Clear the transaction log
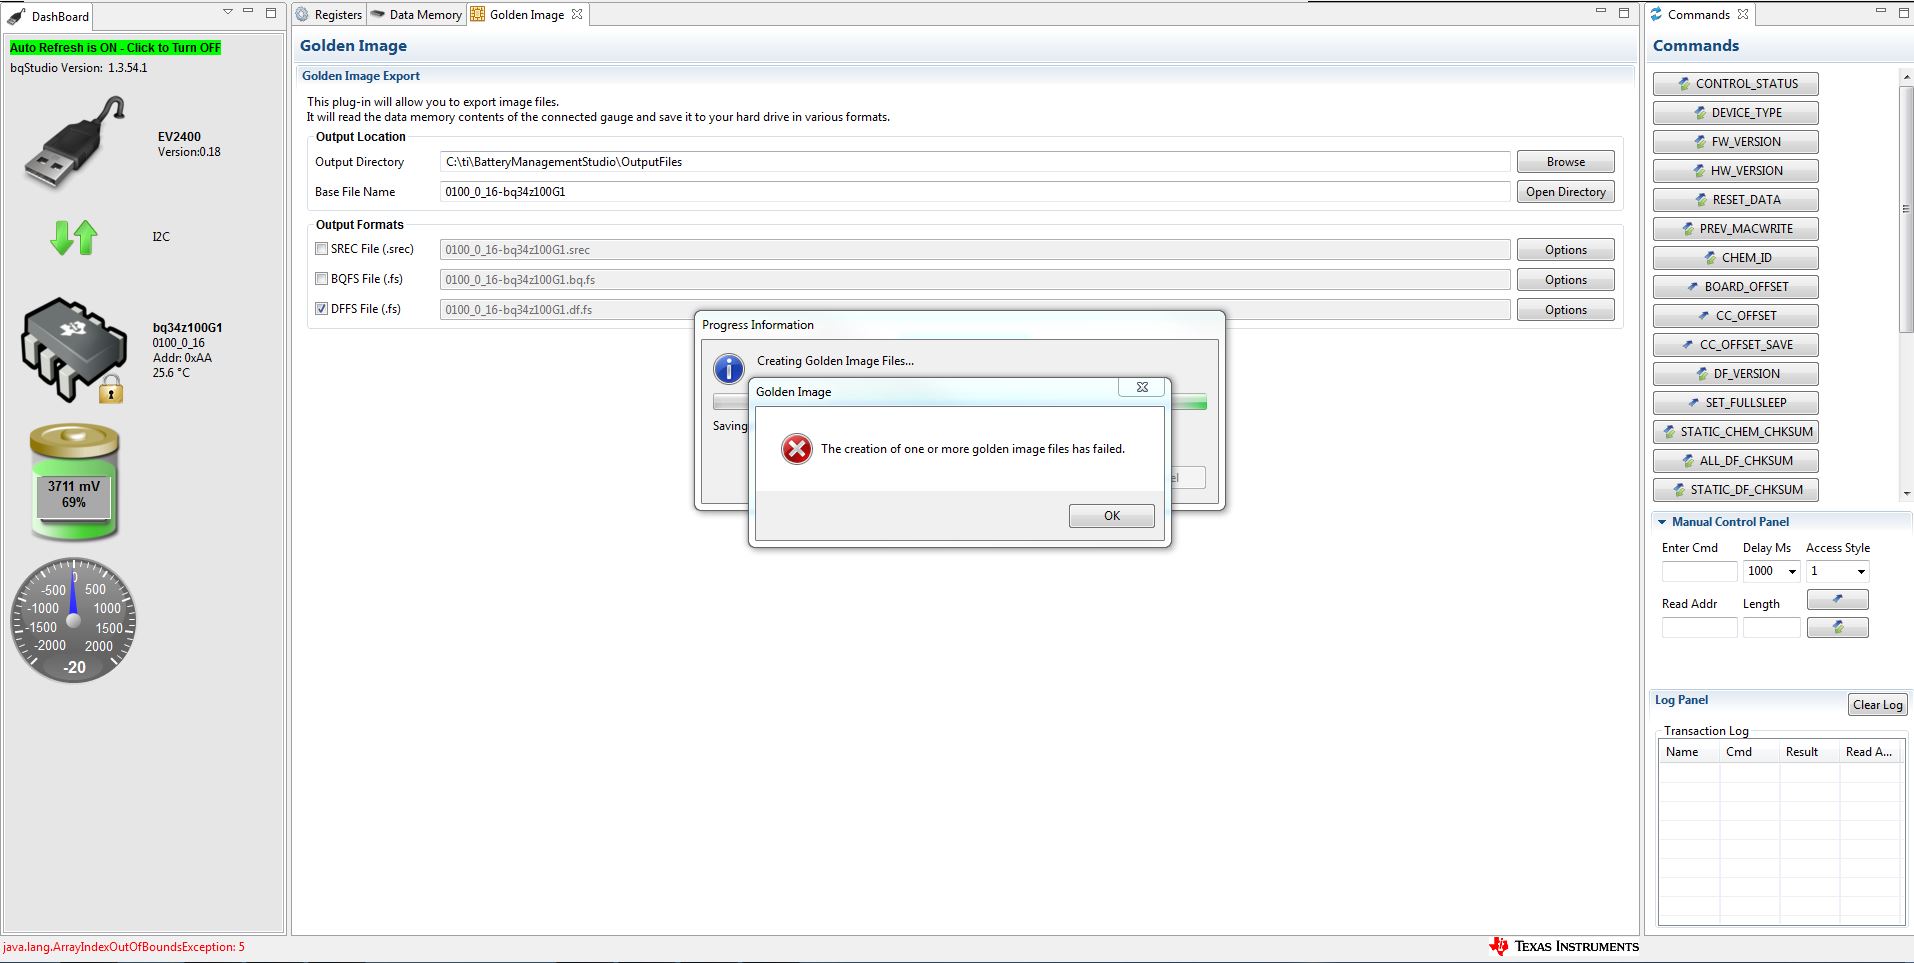1914x963 pixels. [x=1877, y=705]
